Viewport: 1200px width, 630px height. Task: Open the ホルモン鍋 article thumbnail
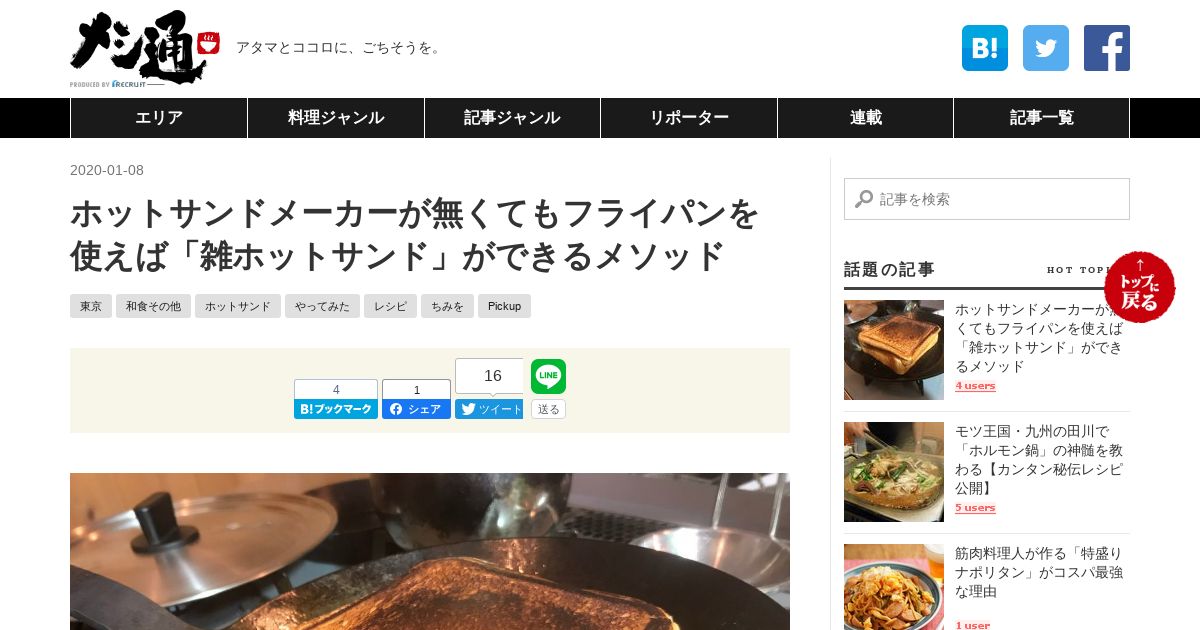894,472
